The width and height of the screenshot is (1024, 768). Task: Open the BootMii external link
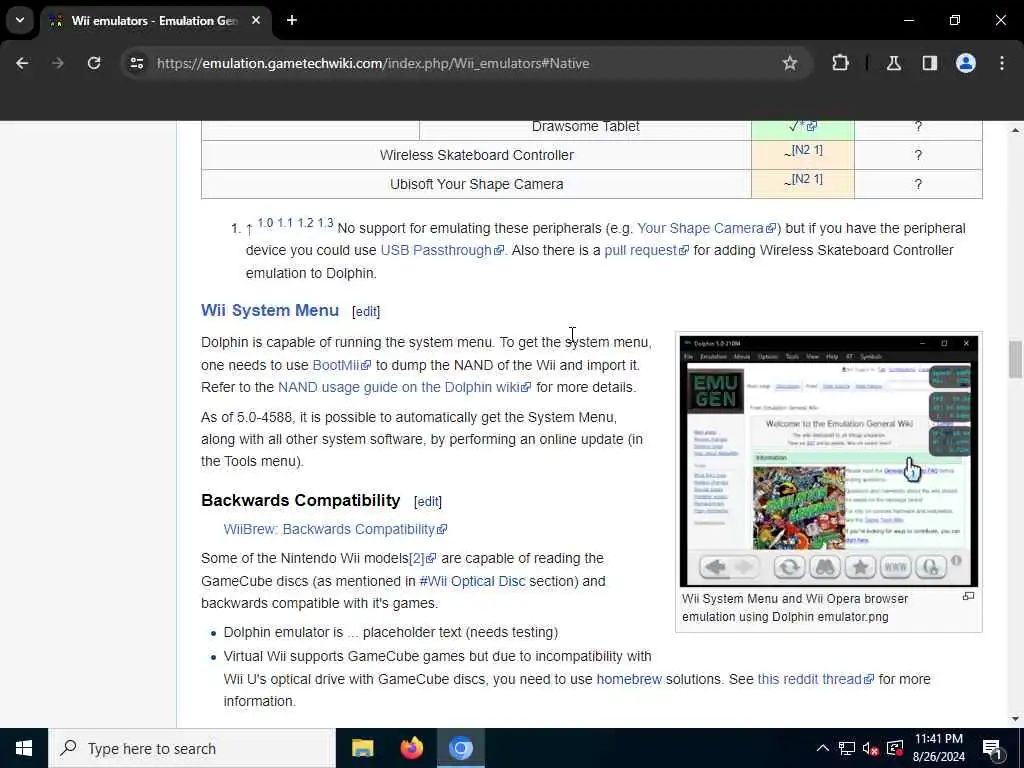(341, 365)
